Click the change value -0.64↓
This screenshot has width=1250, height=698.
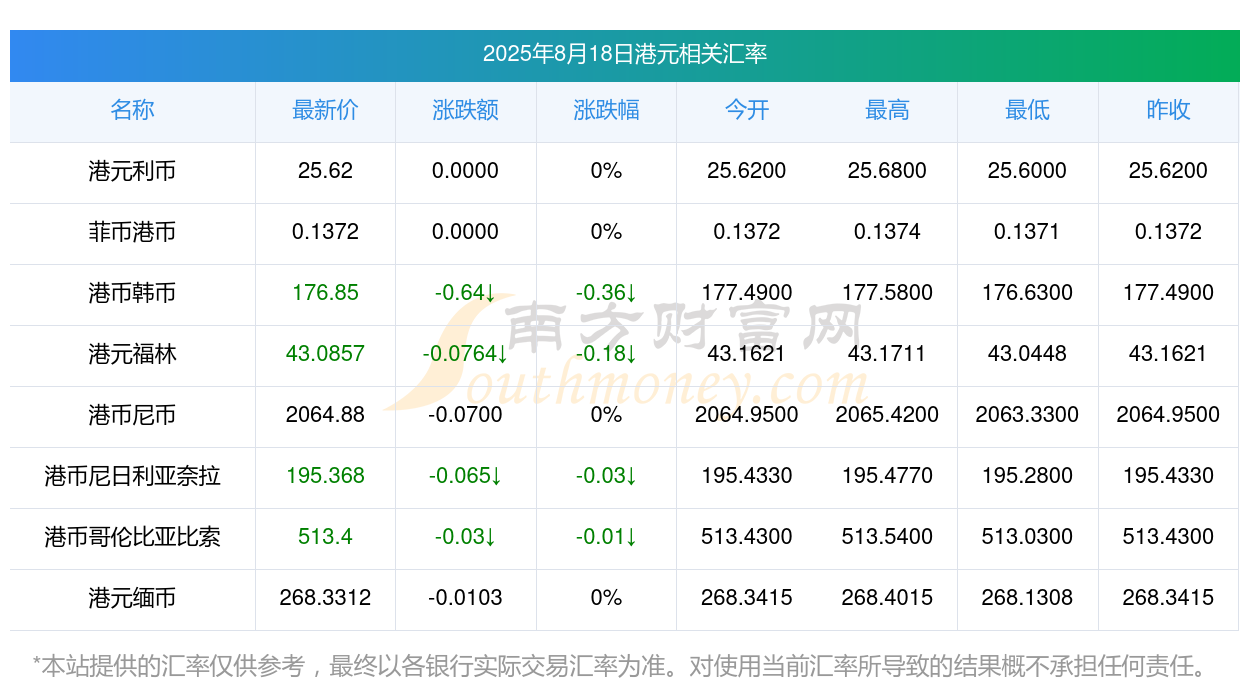click(x=465, y=293)
